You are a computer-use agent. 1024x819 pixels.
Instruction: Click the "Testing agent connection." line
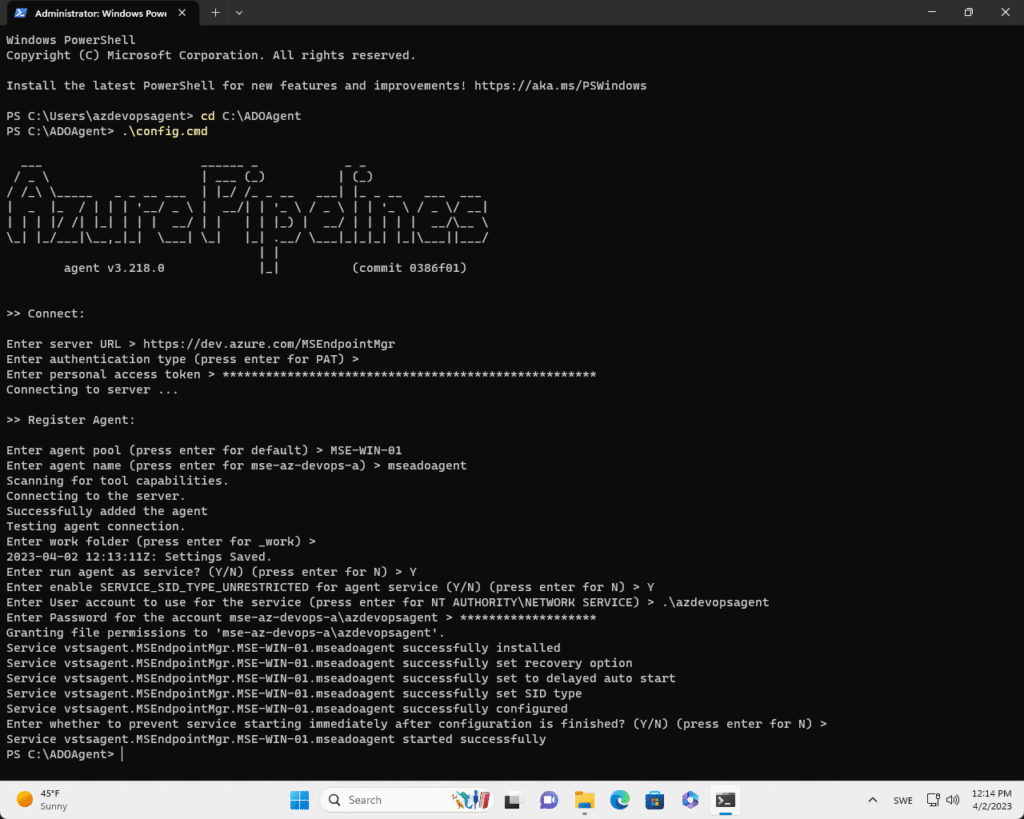pos(96,526)
